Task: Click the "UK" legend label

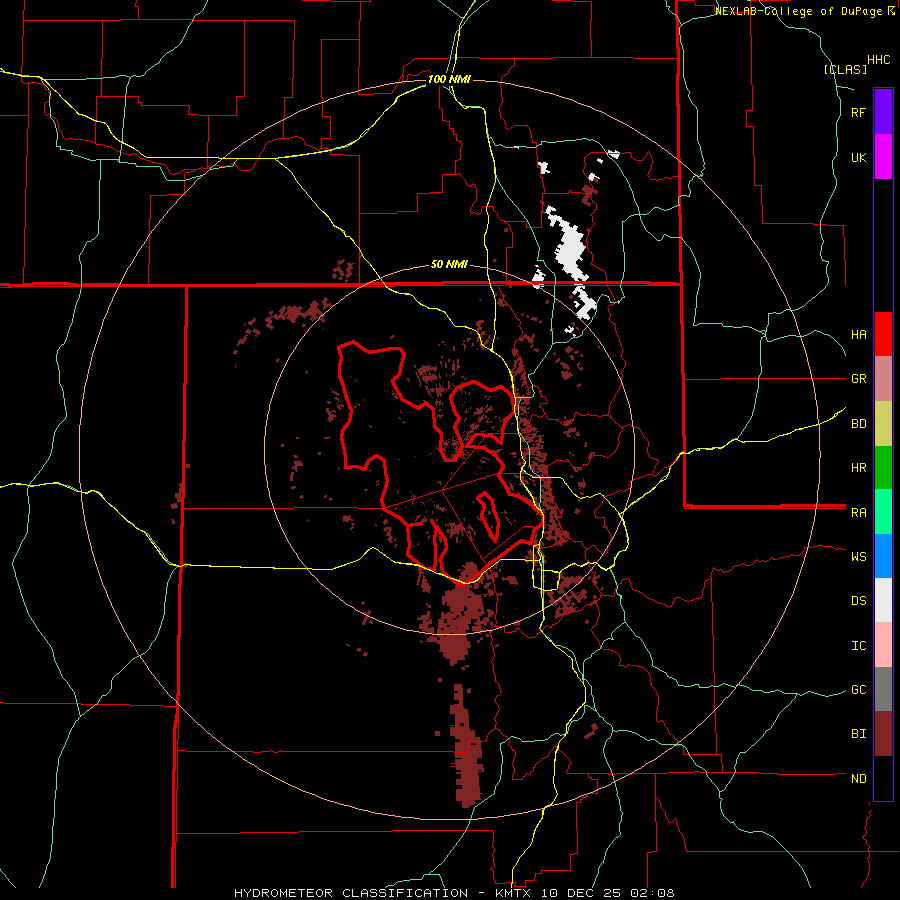Action: point(858,157)
